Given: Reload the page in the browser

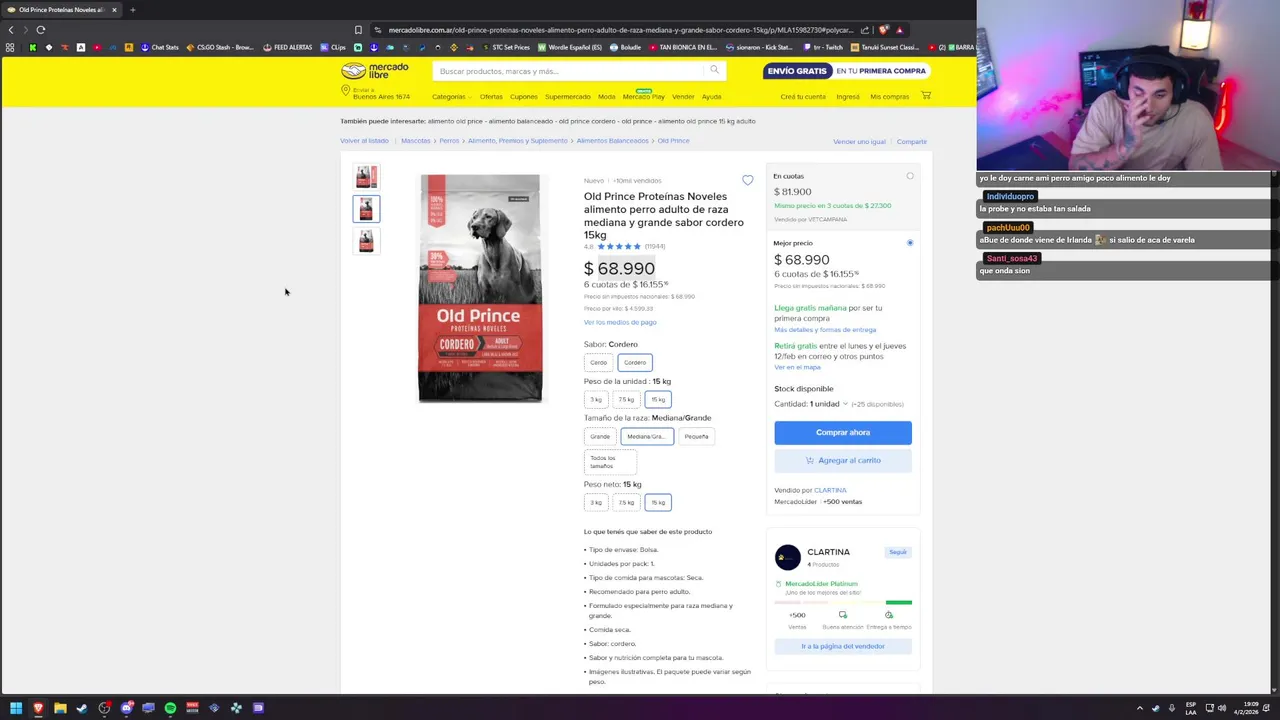Looking at the screenshot, I should tap(41, 30).
